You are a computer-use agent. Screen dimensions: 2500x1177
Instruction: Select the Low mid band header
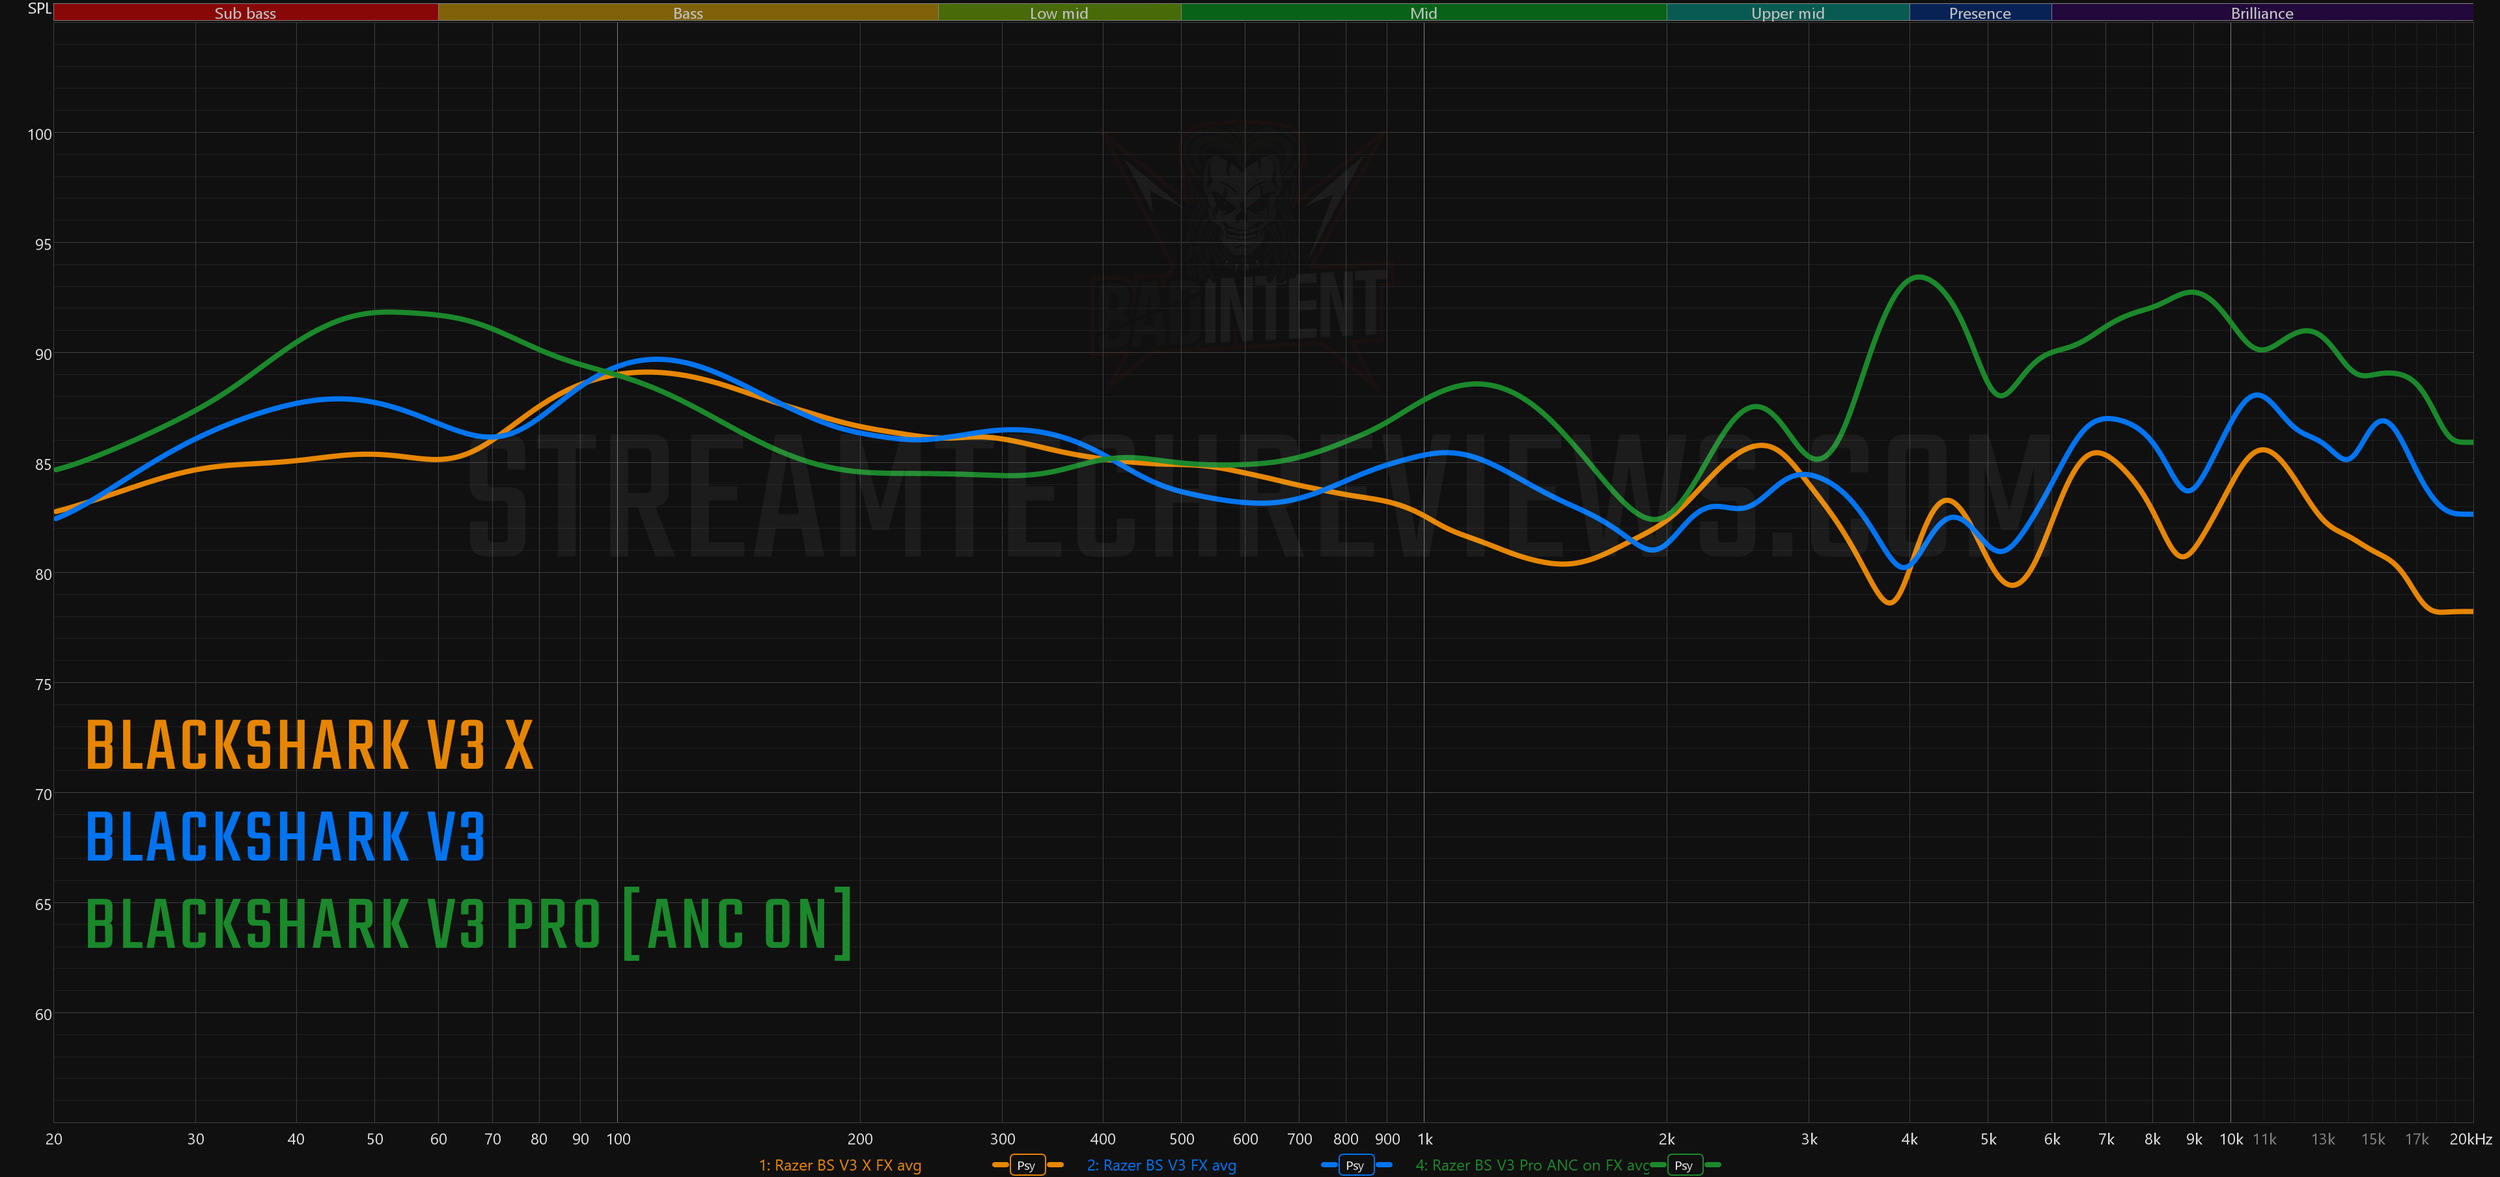1059,13
